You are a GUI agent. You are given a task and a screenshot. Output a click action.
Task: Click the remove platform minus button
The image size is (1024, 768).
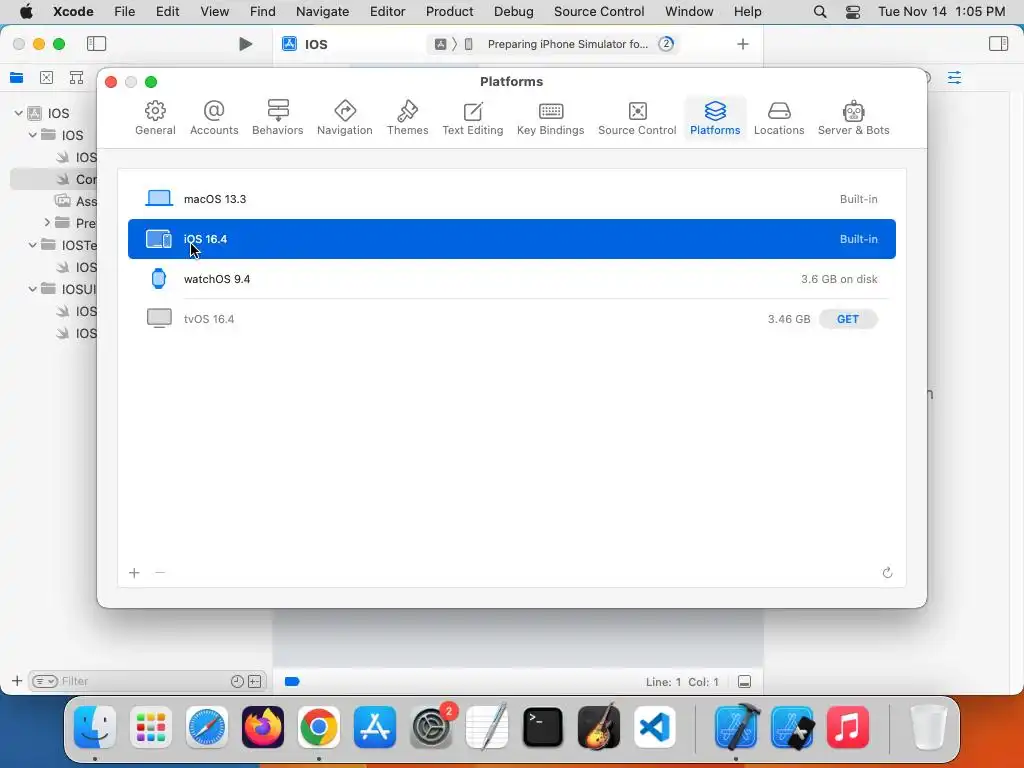point(160,573)
